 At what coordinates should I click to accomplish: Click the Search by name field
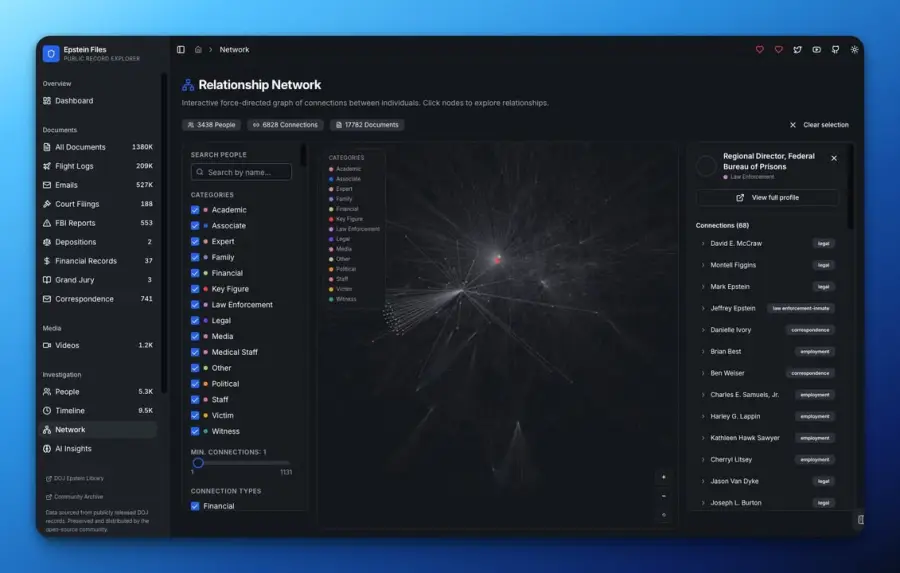click(x=241, y=172)
